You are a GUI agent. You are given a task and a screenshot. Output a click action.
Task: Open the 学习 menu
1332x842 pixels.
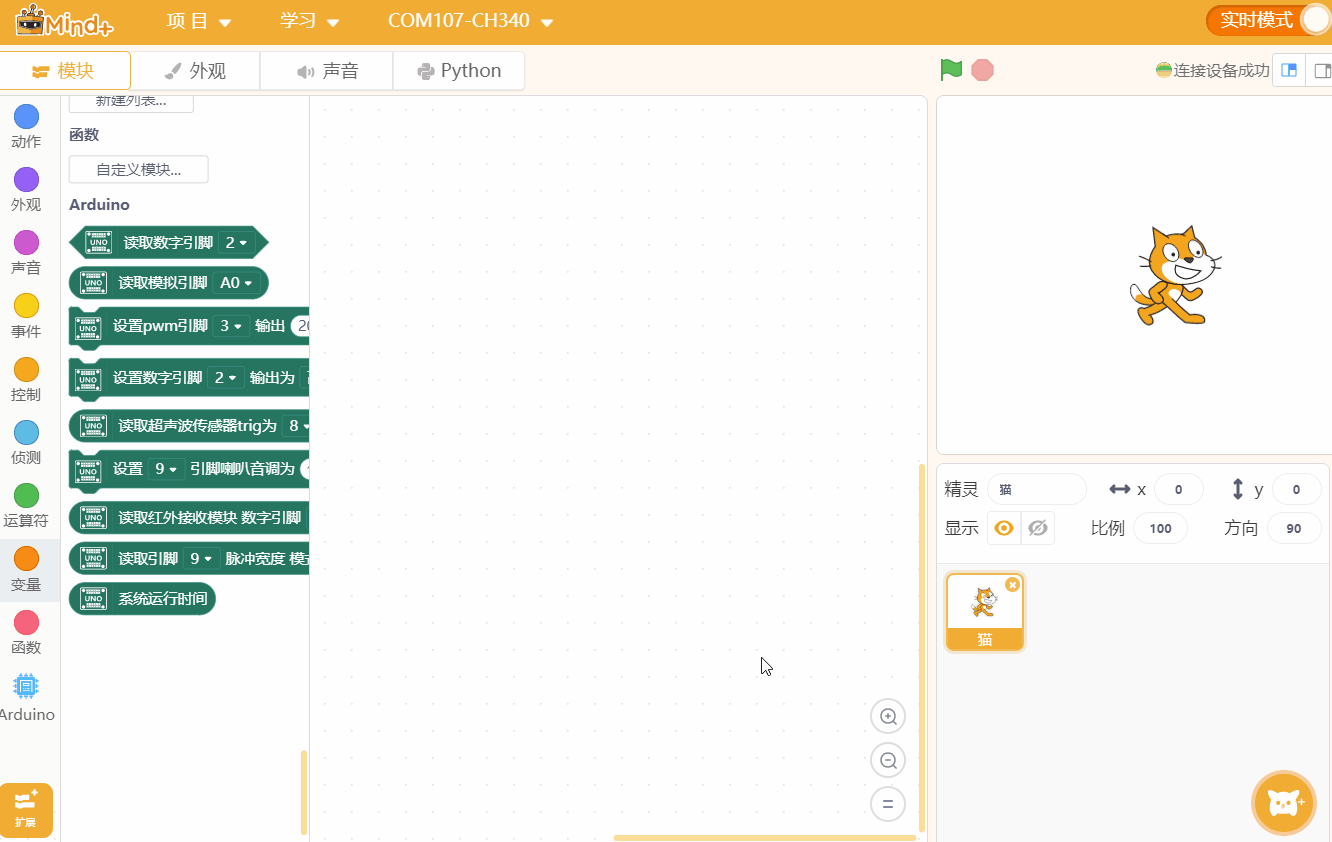coord(309,21)
